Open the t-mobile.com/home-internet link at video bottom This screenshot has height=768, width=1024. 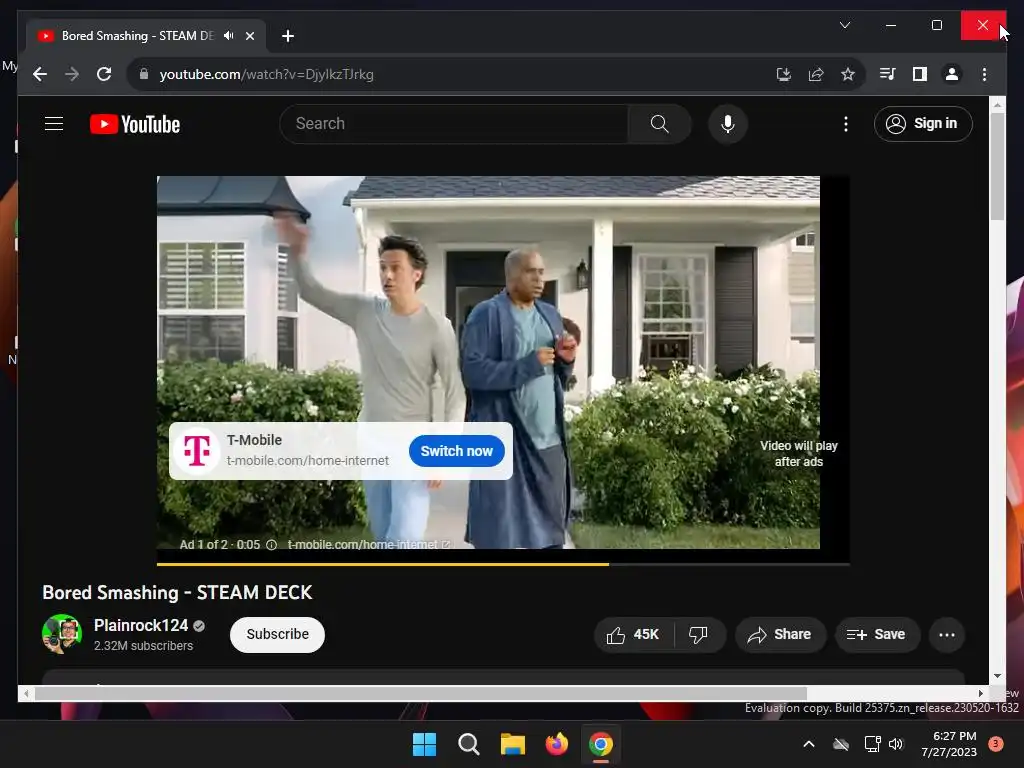point(368,544)
